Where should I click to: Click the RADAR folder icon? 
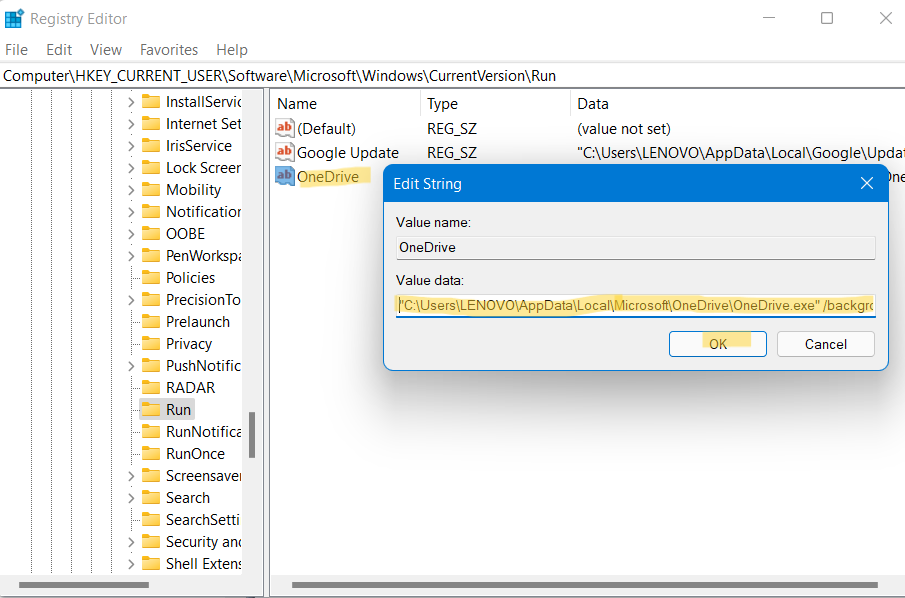pos(151,387)
